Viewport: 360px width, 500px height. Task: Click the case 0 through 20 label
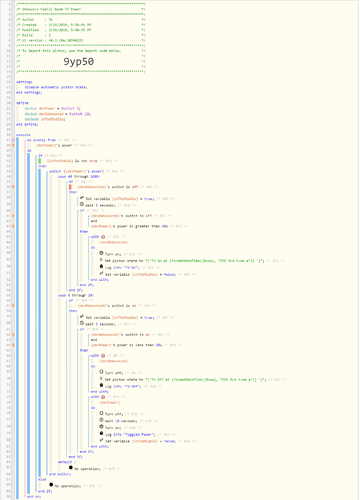coord(76,295)
